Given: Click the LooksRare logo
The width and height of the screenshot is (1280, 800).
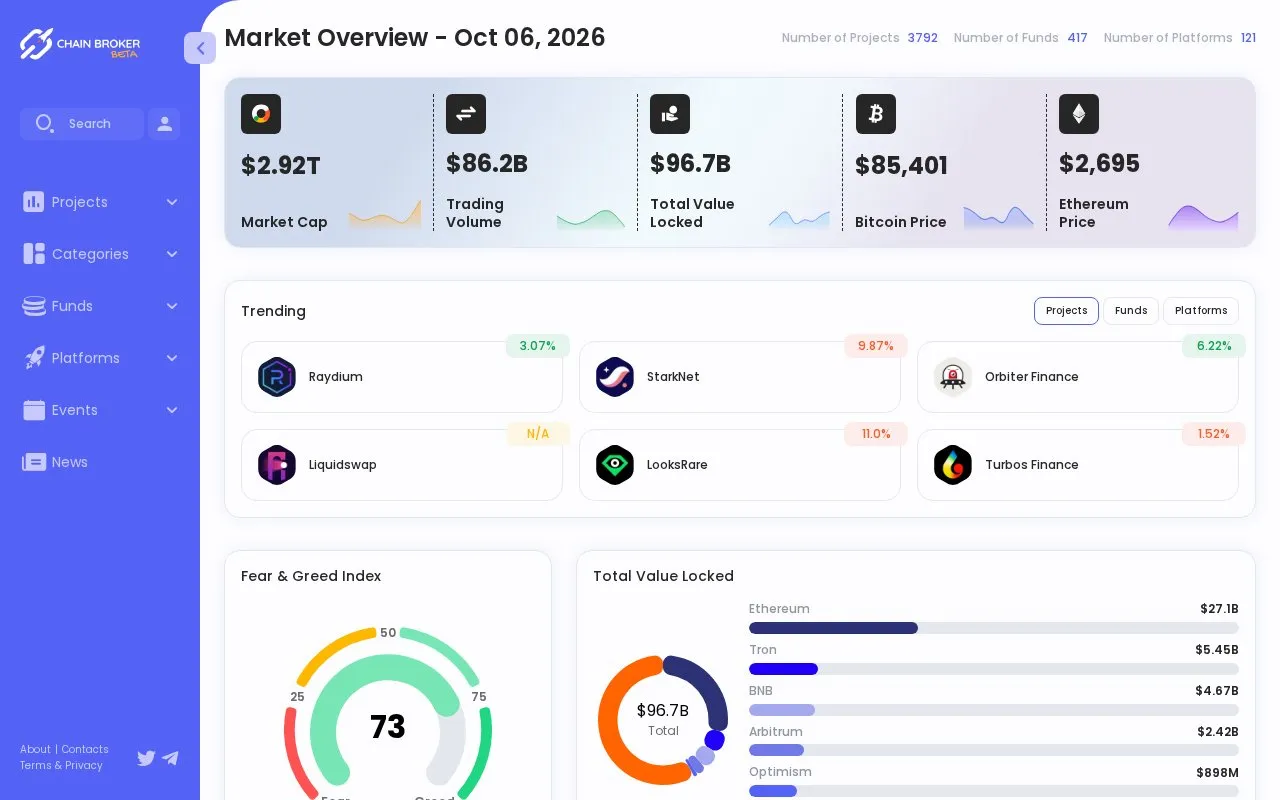Looking at the screenshot, I should [615, 465].
